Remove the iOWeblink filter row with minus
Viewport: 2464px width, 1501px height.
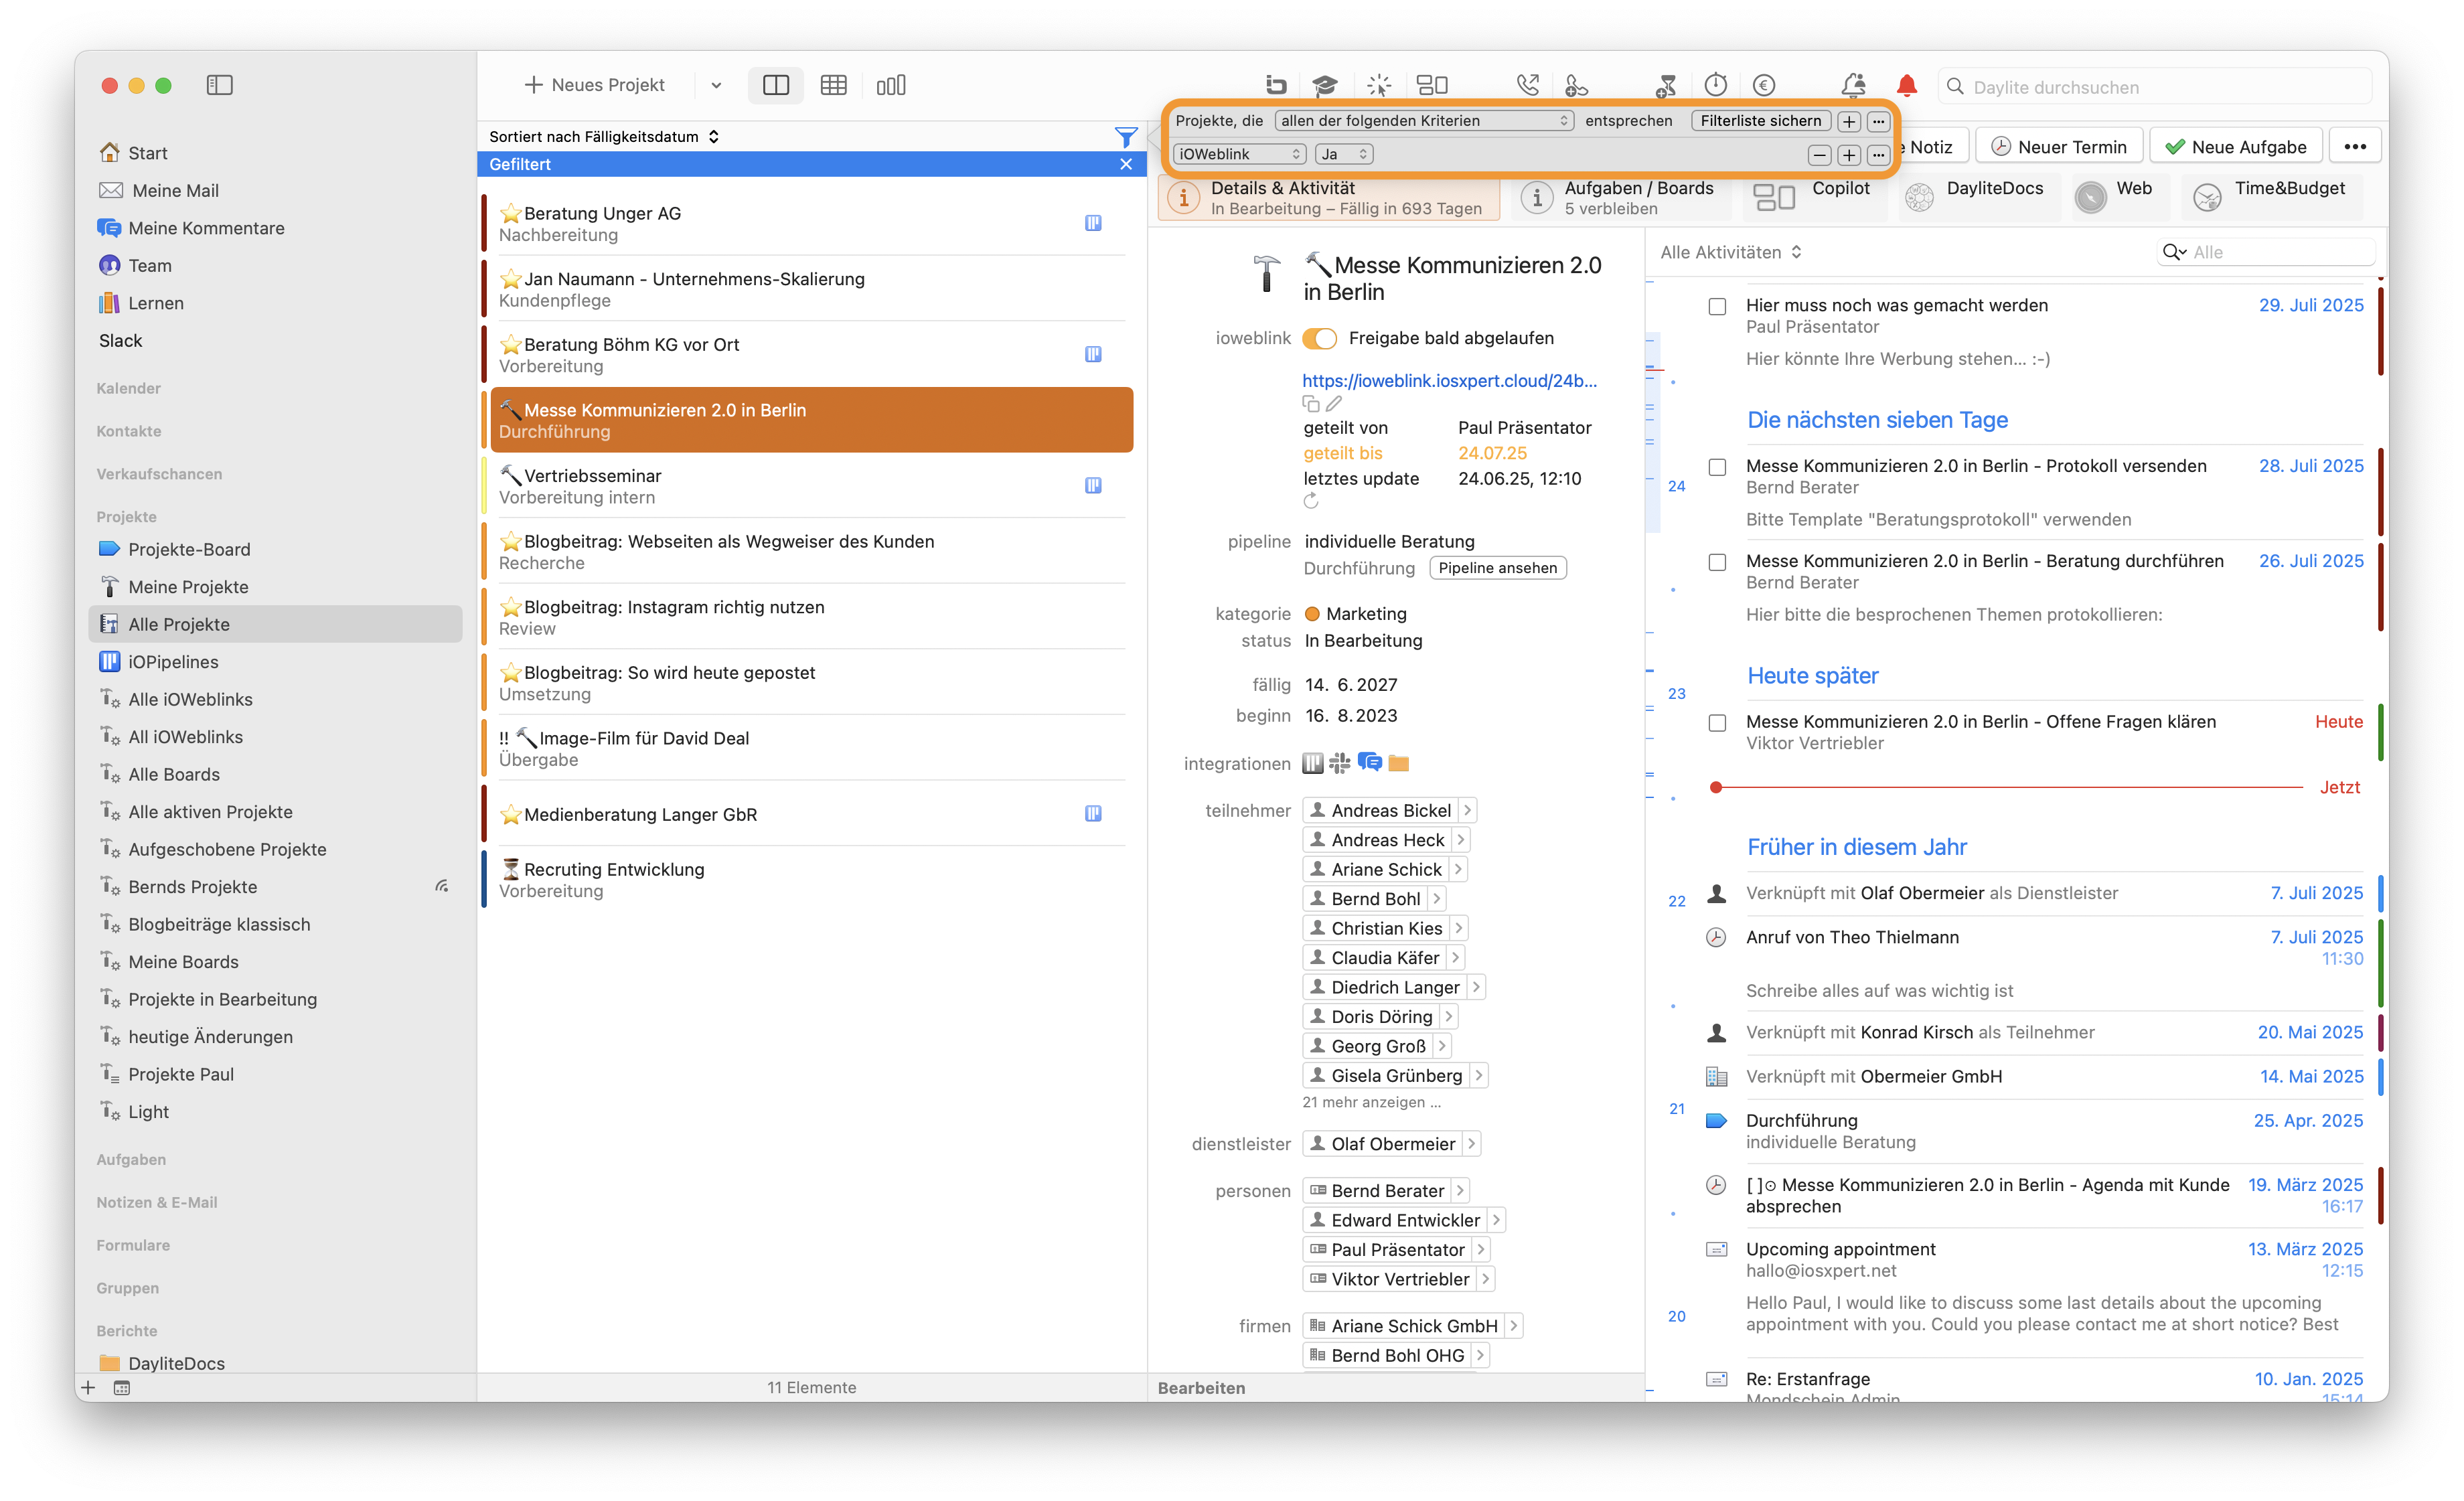pyautogui.click(x=1819, y=155)
